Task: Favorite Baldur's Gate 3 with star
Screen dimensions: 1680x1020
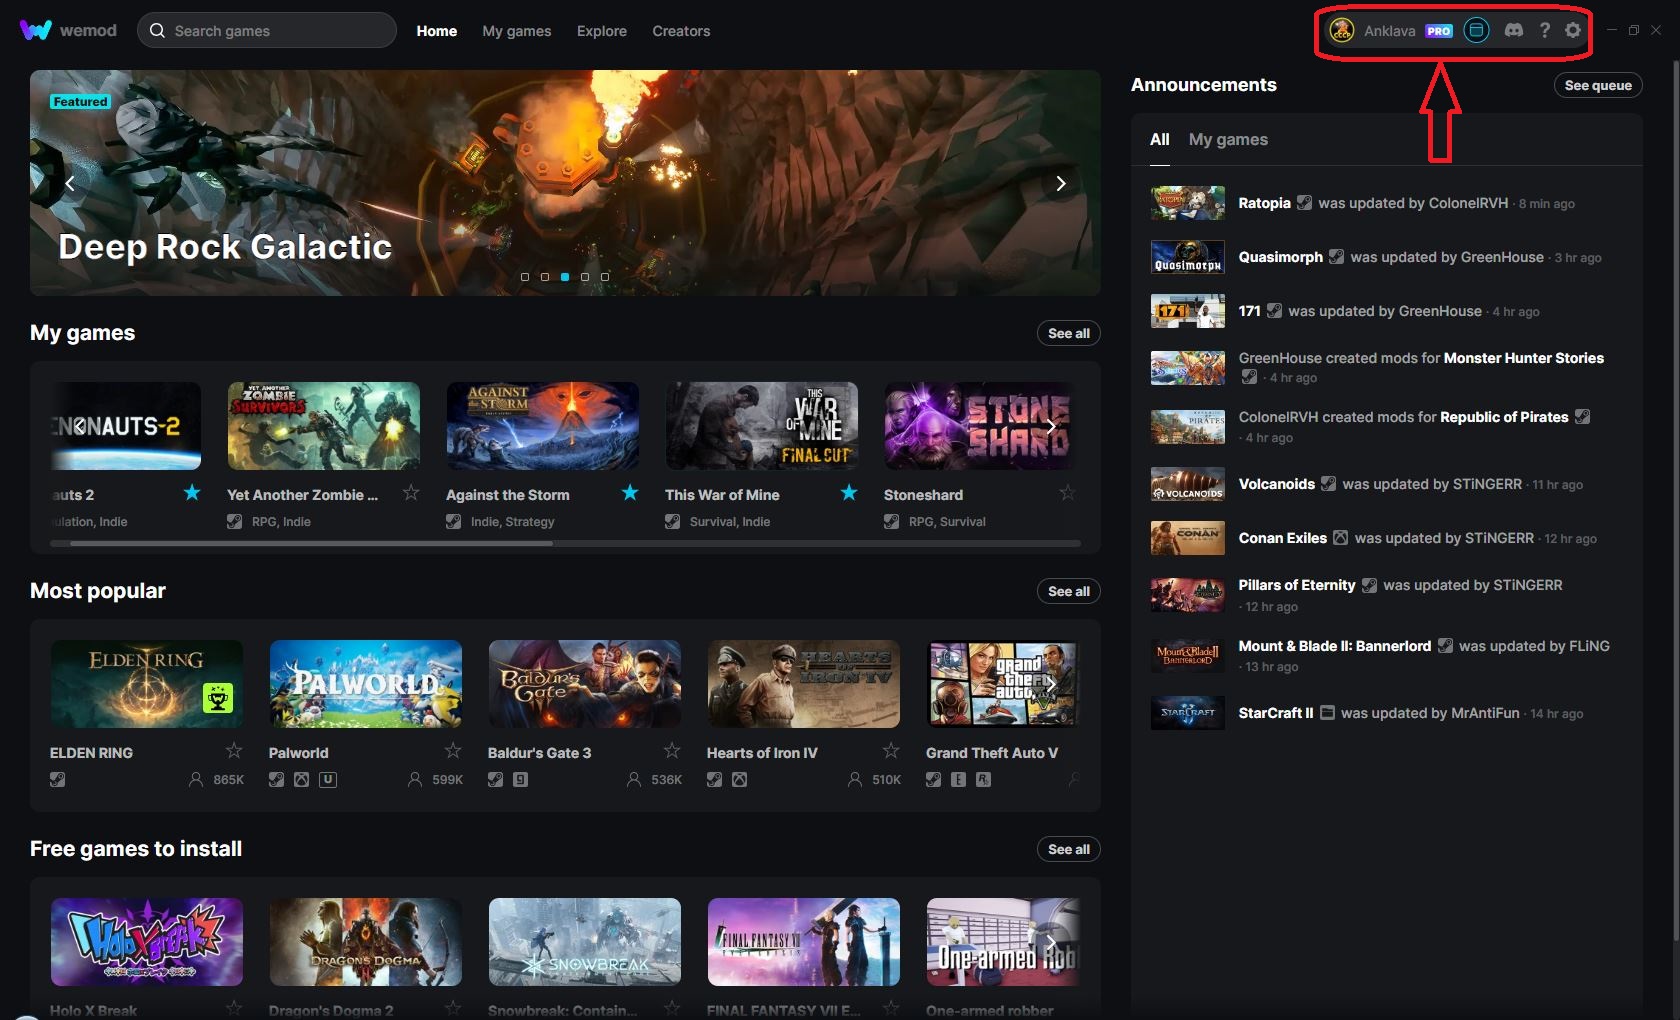Action: click(x=672, y=750)
